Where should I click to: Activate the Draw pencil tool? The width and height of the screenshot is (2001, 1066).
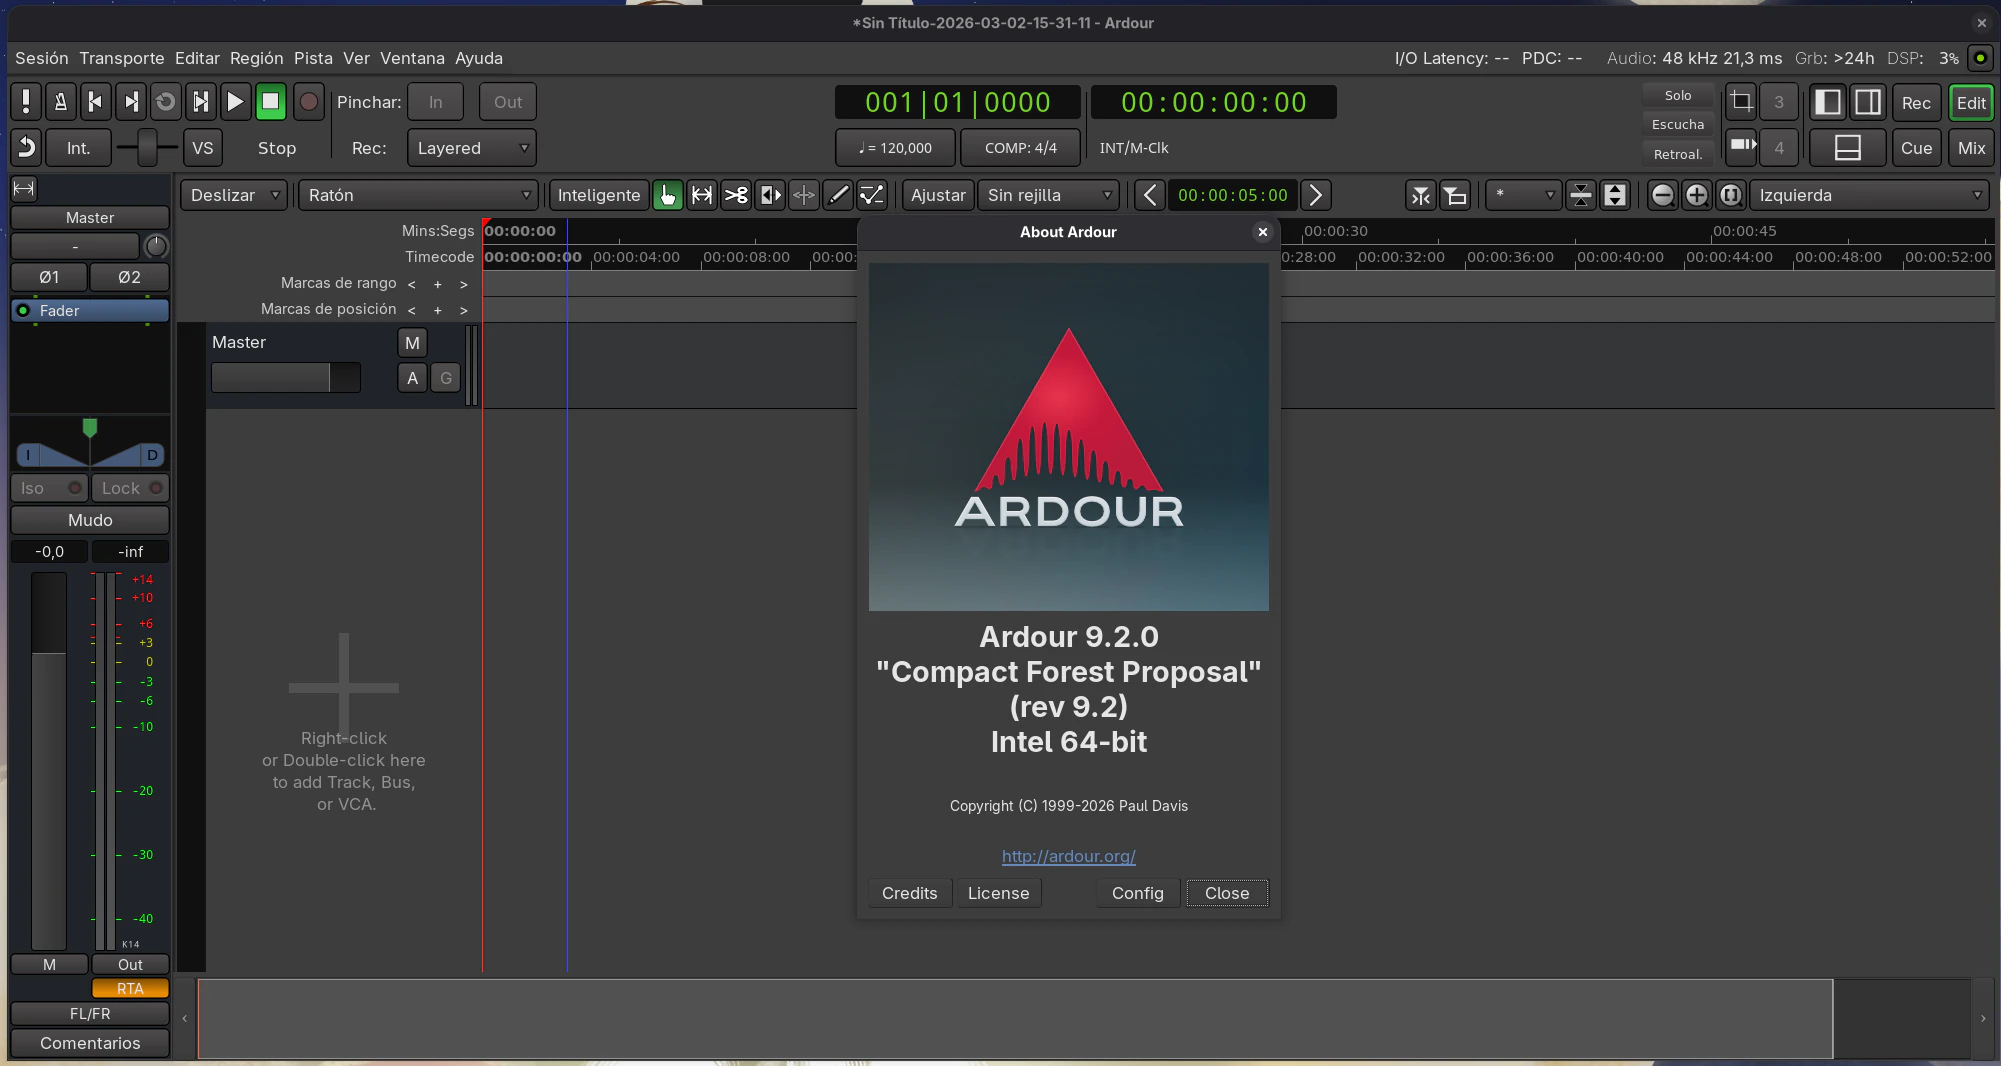[838, 195]
